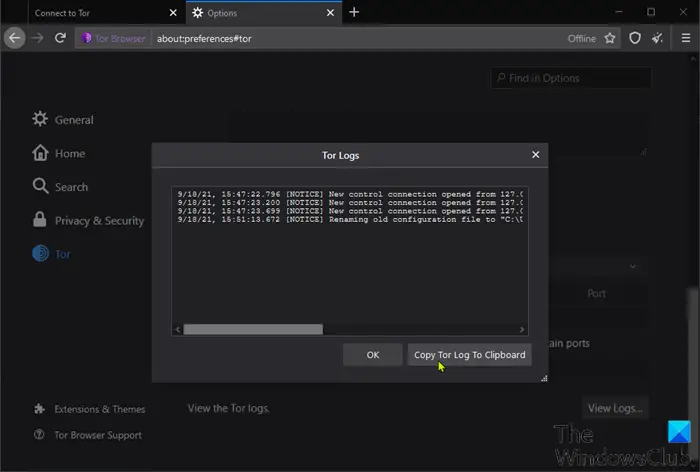700x472 pixels.
Task: Click the Tor onion icon in sidebar
Action: click(x=40, y=253)
